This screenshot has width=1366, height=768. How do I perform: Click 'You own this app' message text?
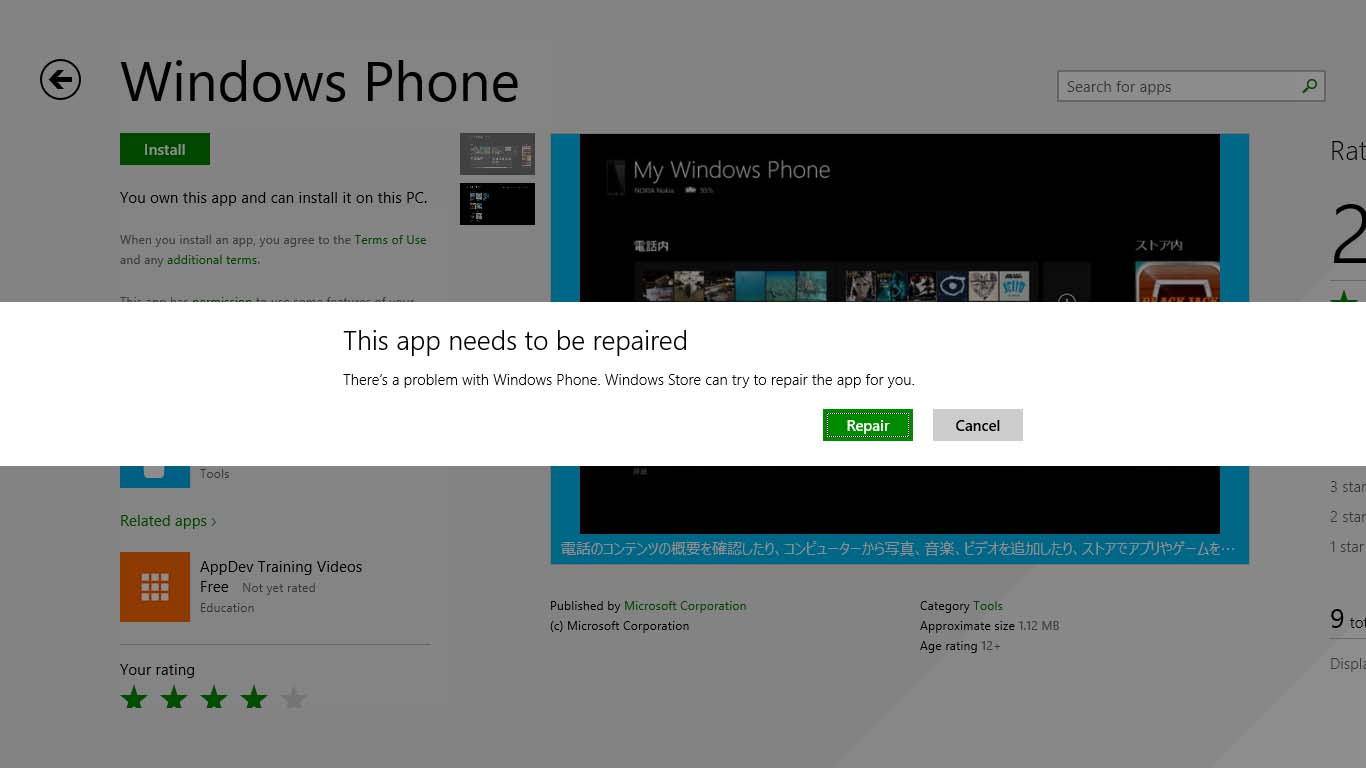[x=273, y=198]
